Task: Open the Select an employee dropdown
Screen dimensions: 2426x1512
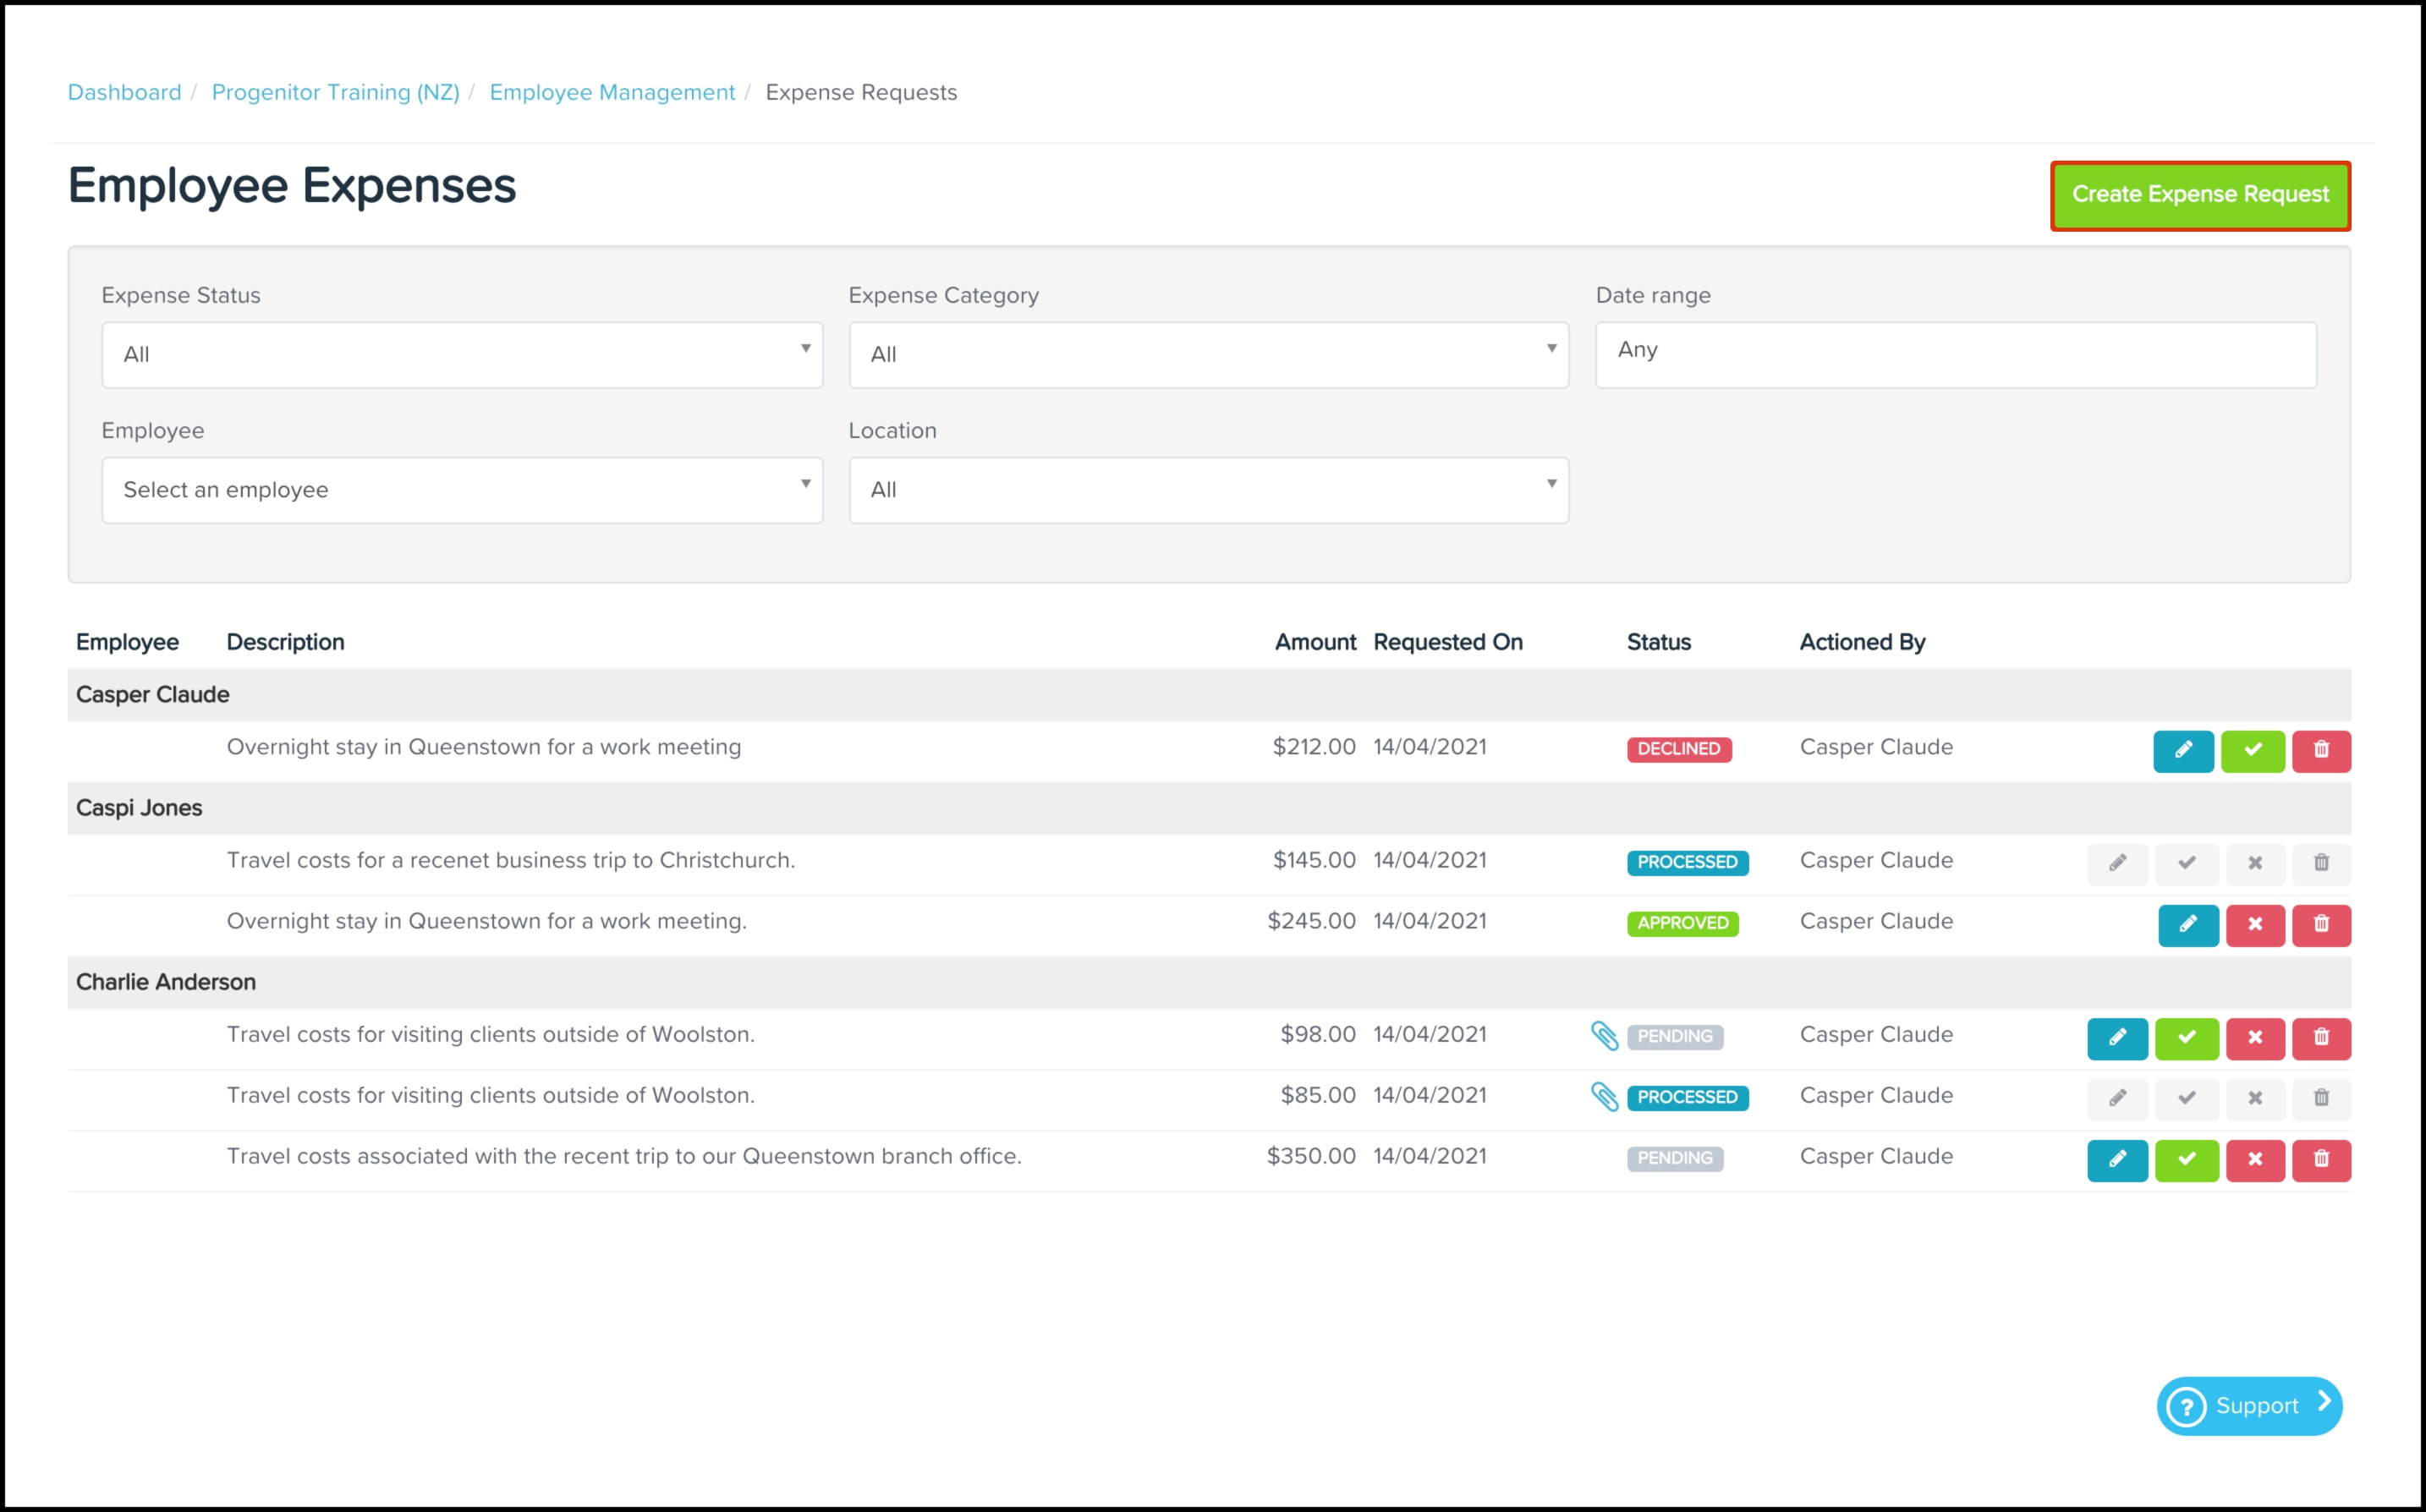Action: pos(461,490)
